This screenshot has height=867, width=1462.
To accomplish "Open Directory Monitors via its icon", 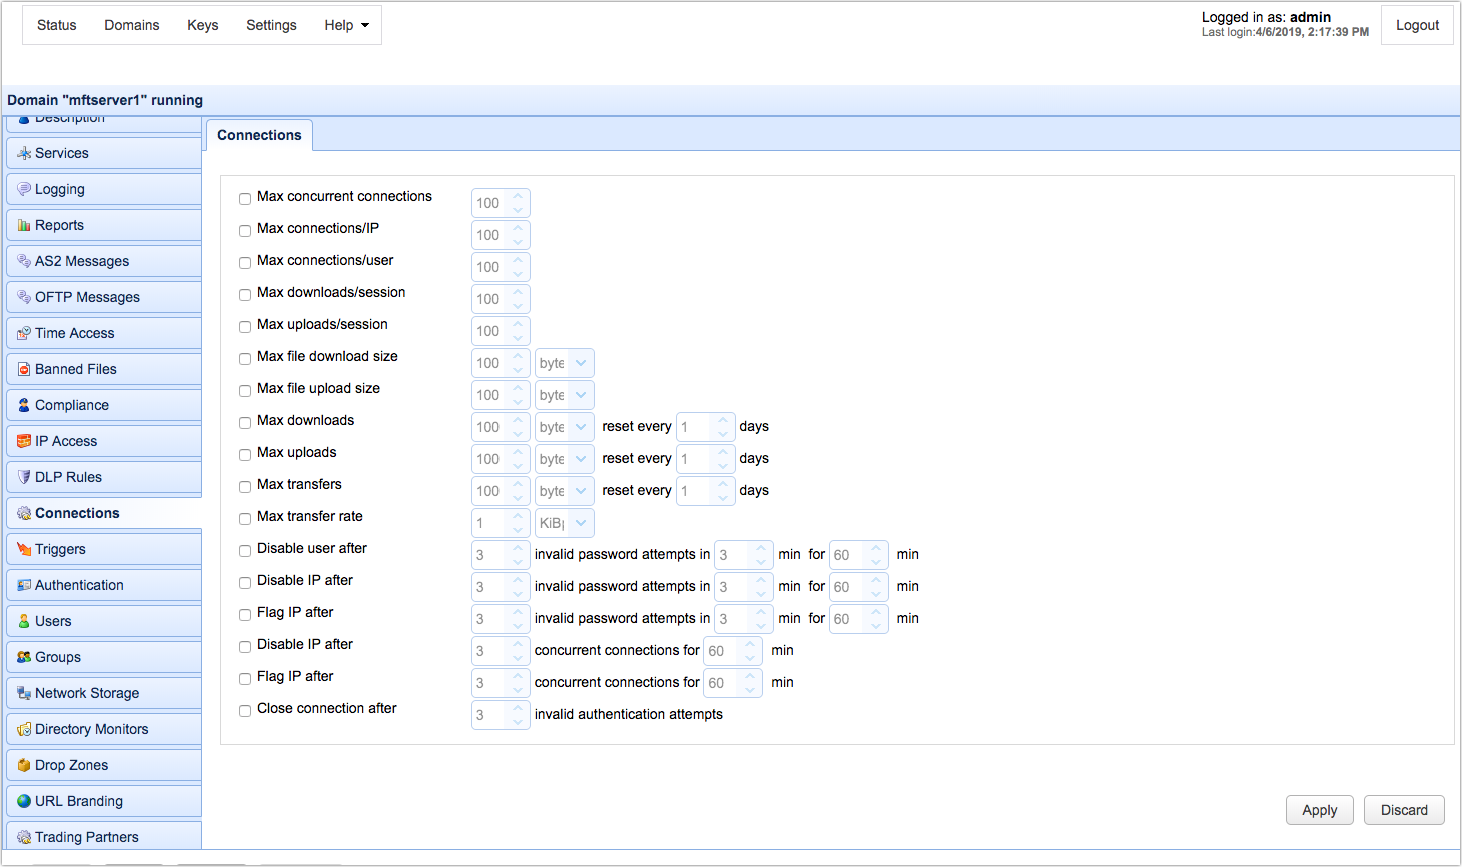I will 22,728.
